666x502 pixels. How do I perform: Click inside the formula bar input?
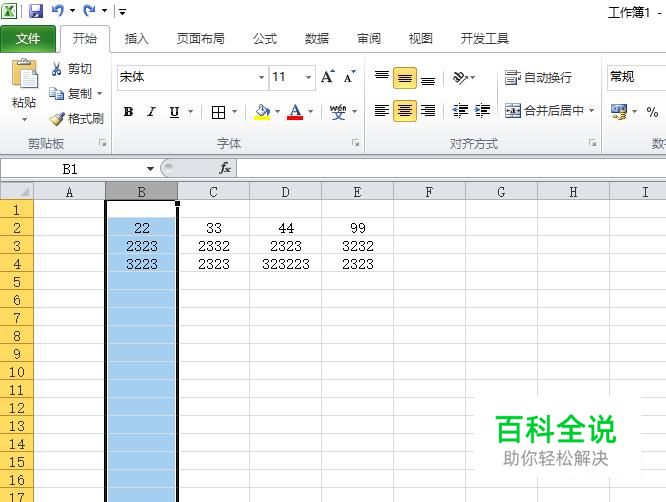(x=451, y=169)
